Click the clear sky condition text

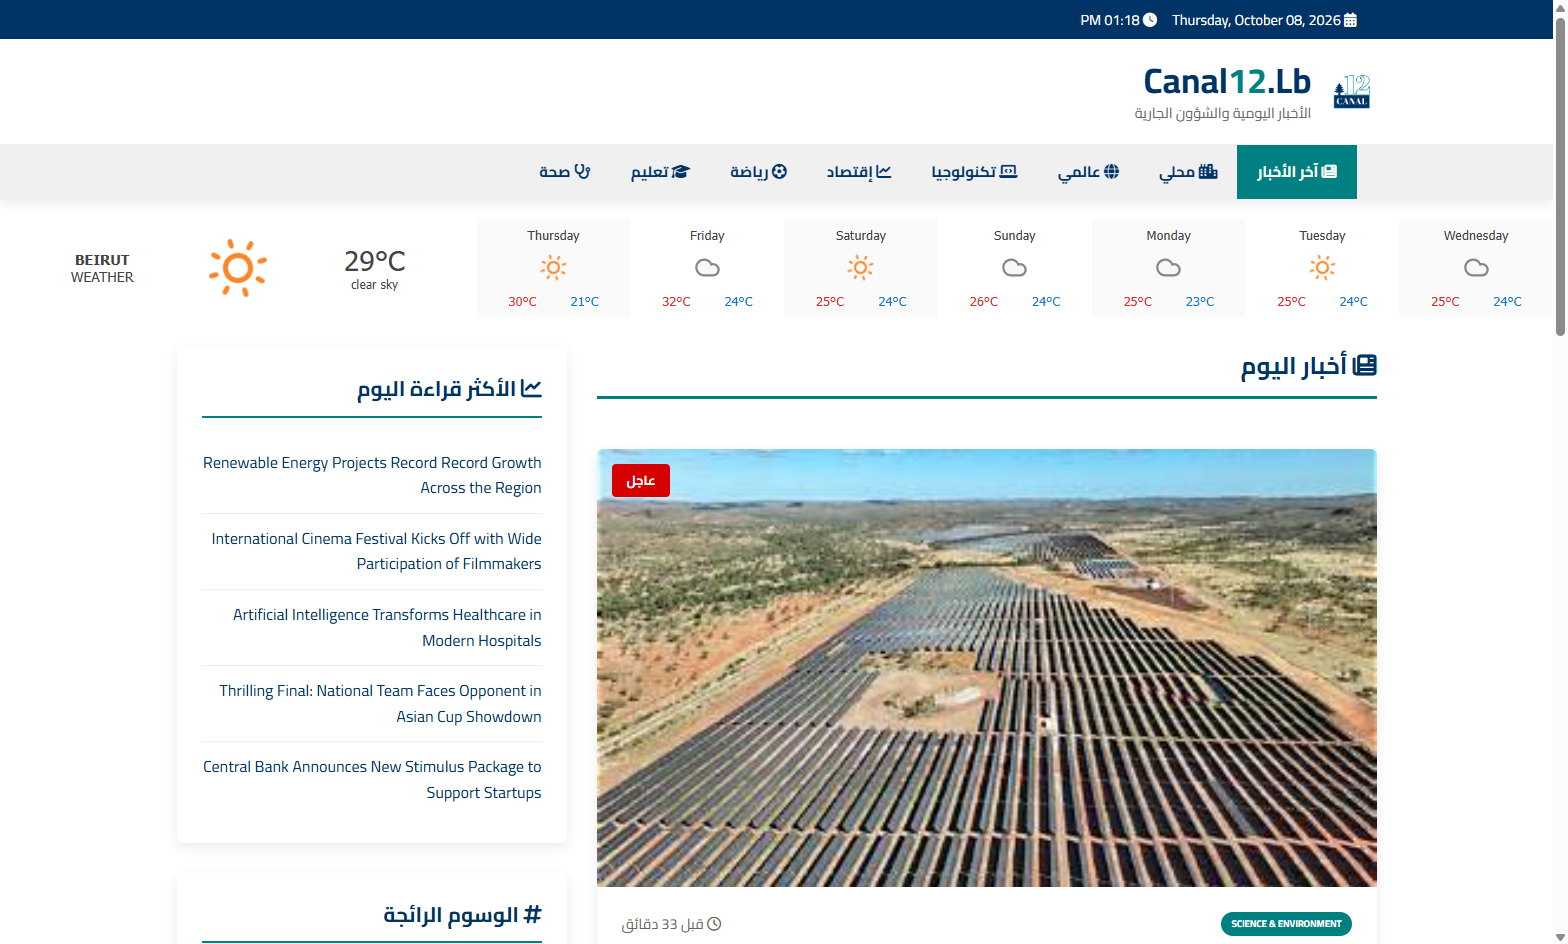click(x=375, y=285)
